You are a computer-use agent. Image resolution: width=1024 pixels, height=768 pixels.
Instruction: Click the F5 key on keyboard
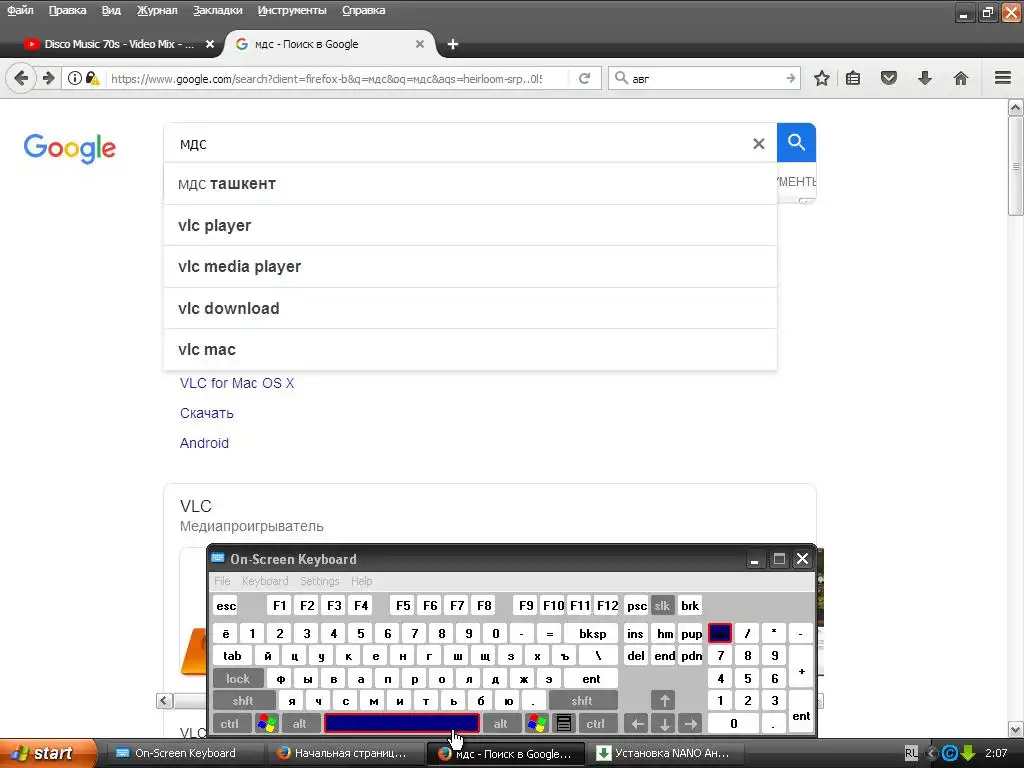(403, 606)
